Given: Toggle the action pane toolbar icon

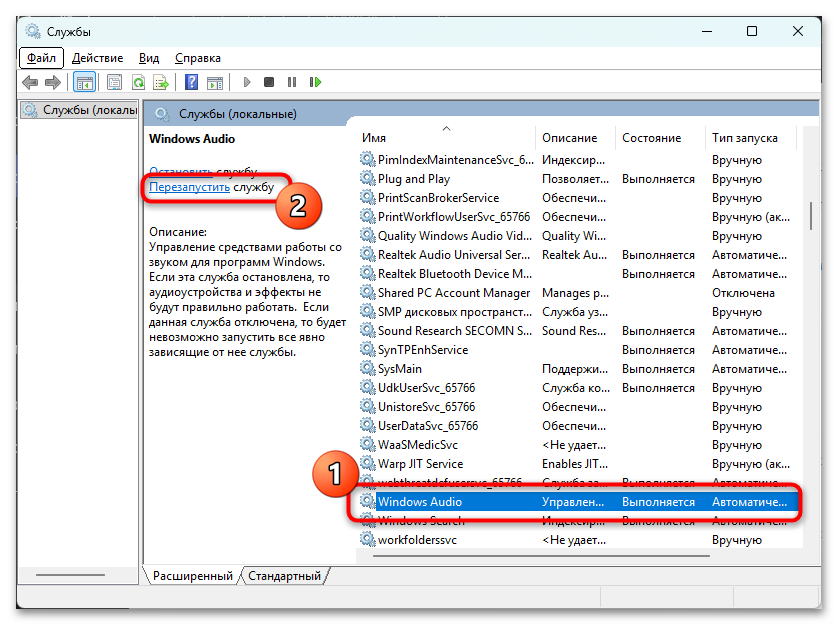Looking at the screenshot, I should coord(215,82).
